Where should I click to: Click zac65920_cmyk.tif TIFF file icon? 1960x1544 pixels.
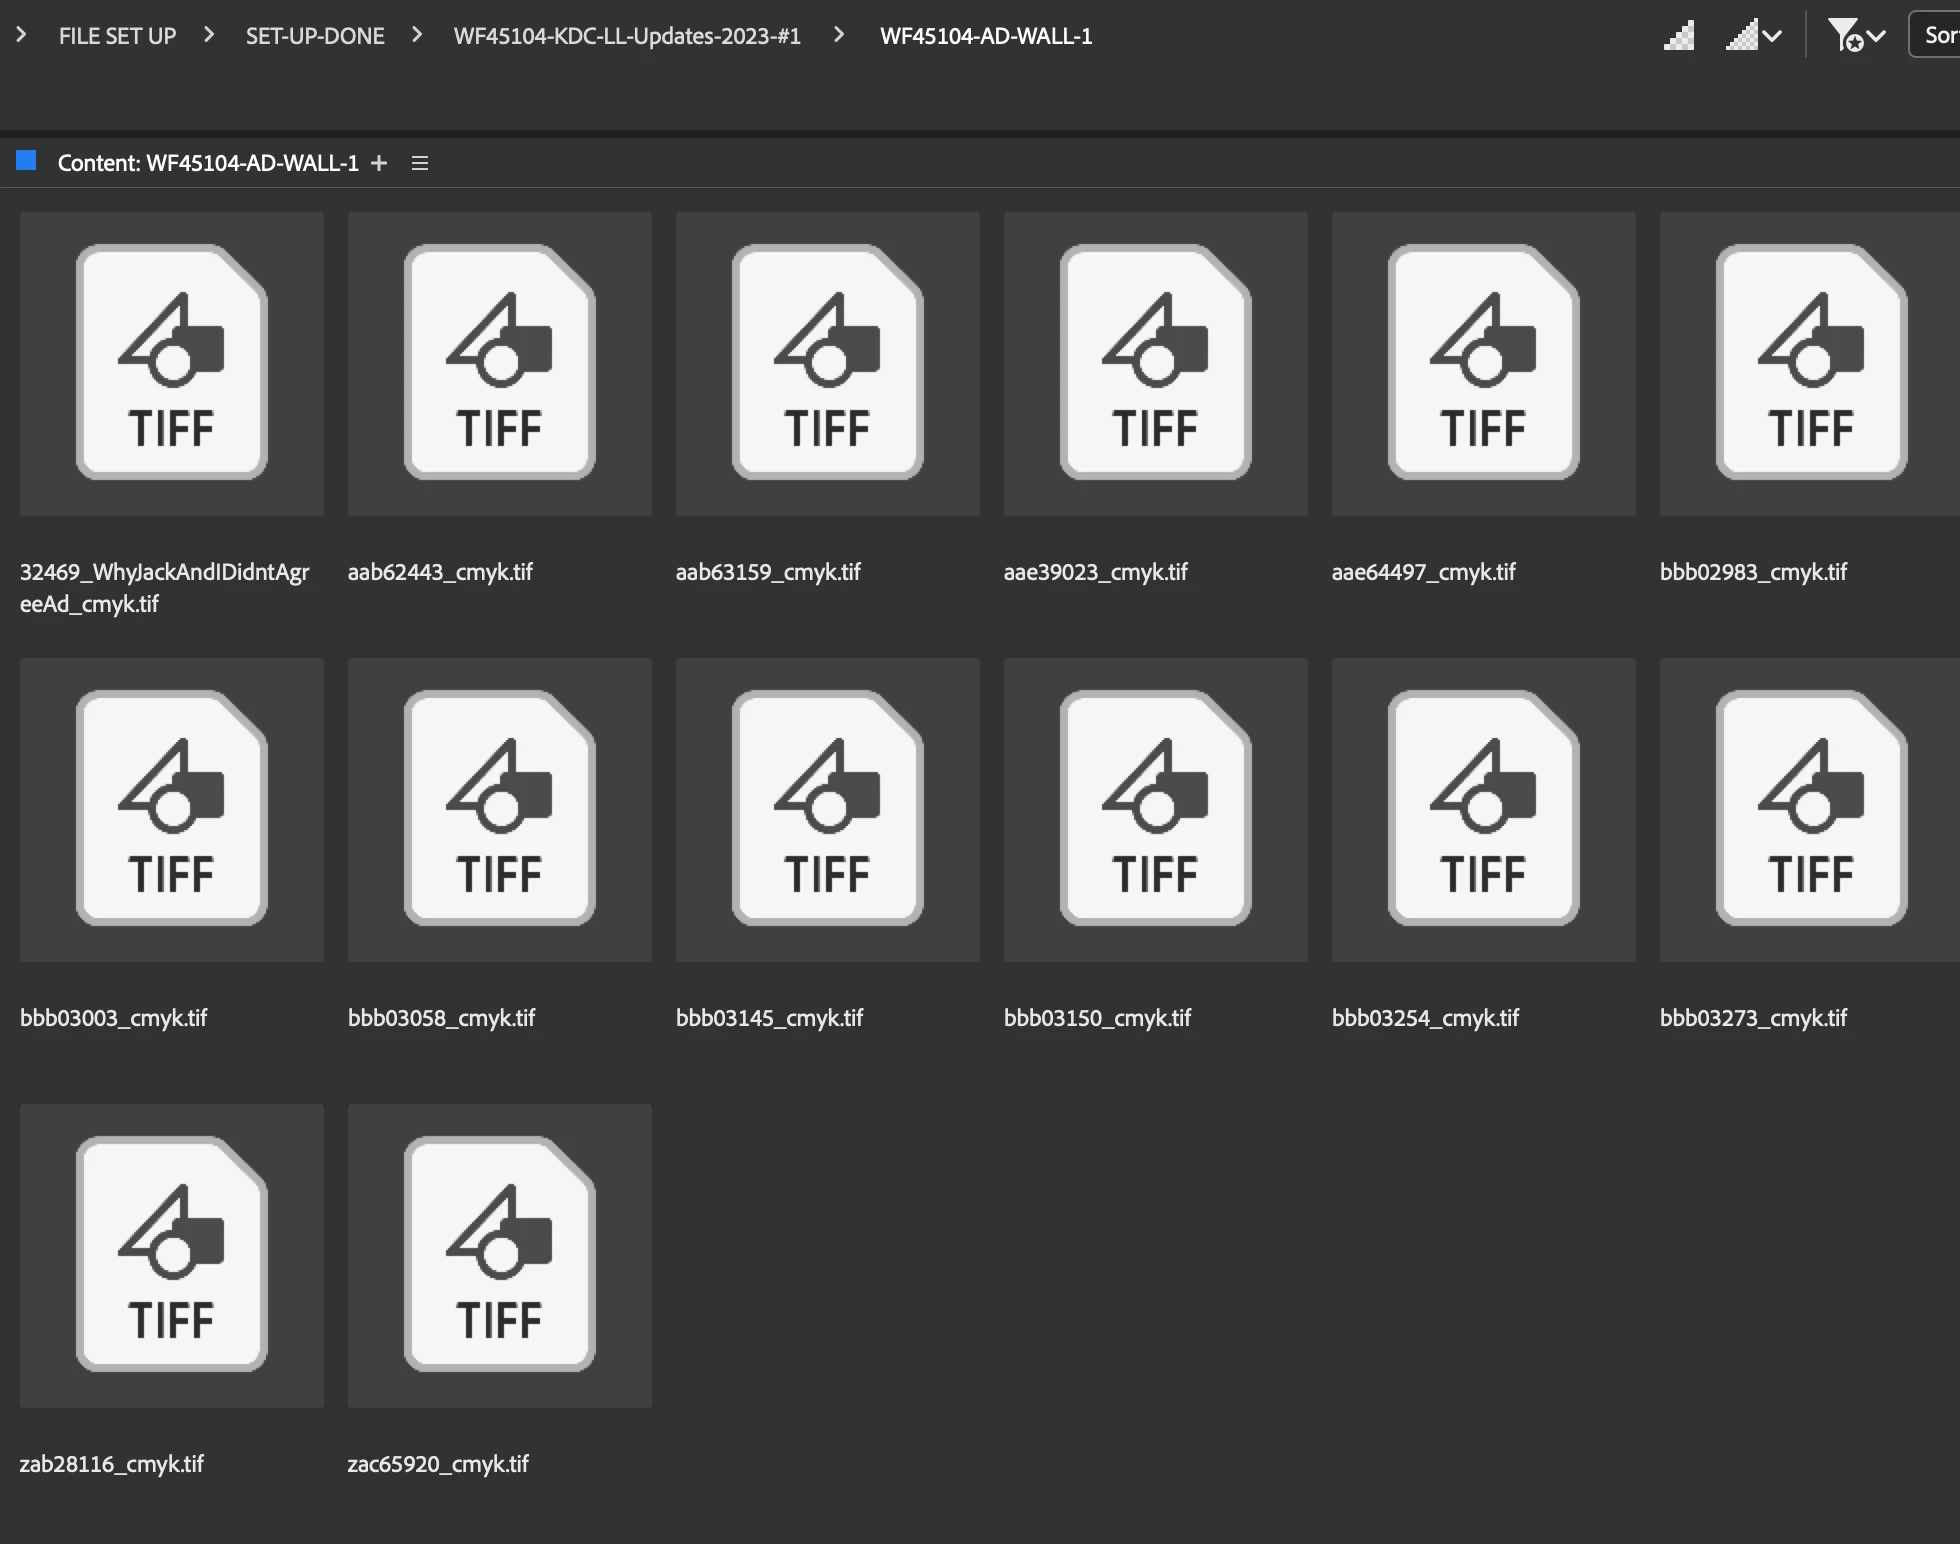tap(499, 1255)
